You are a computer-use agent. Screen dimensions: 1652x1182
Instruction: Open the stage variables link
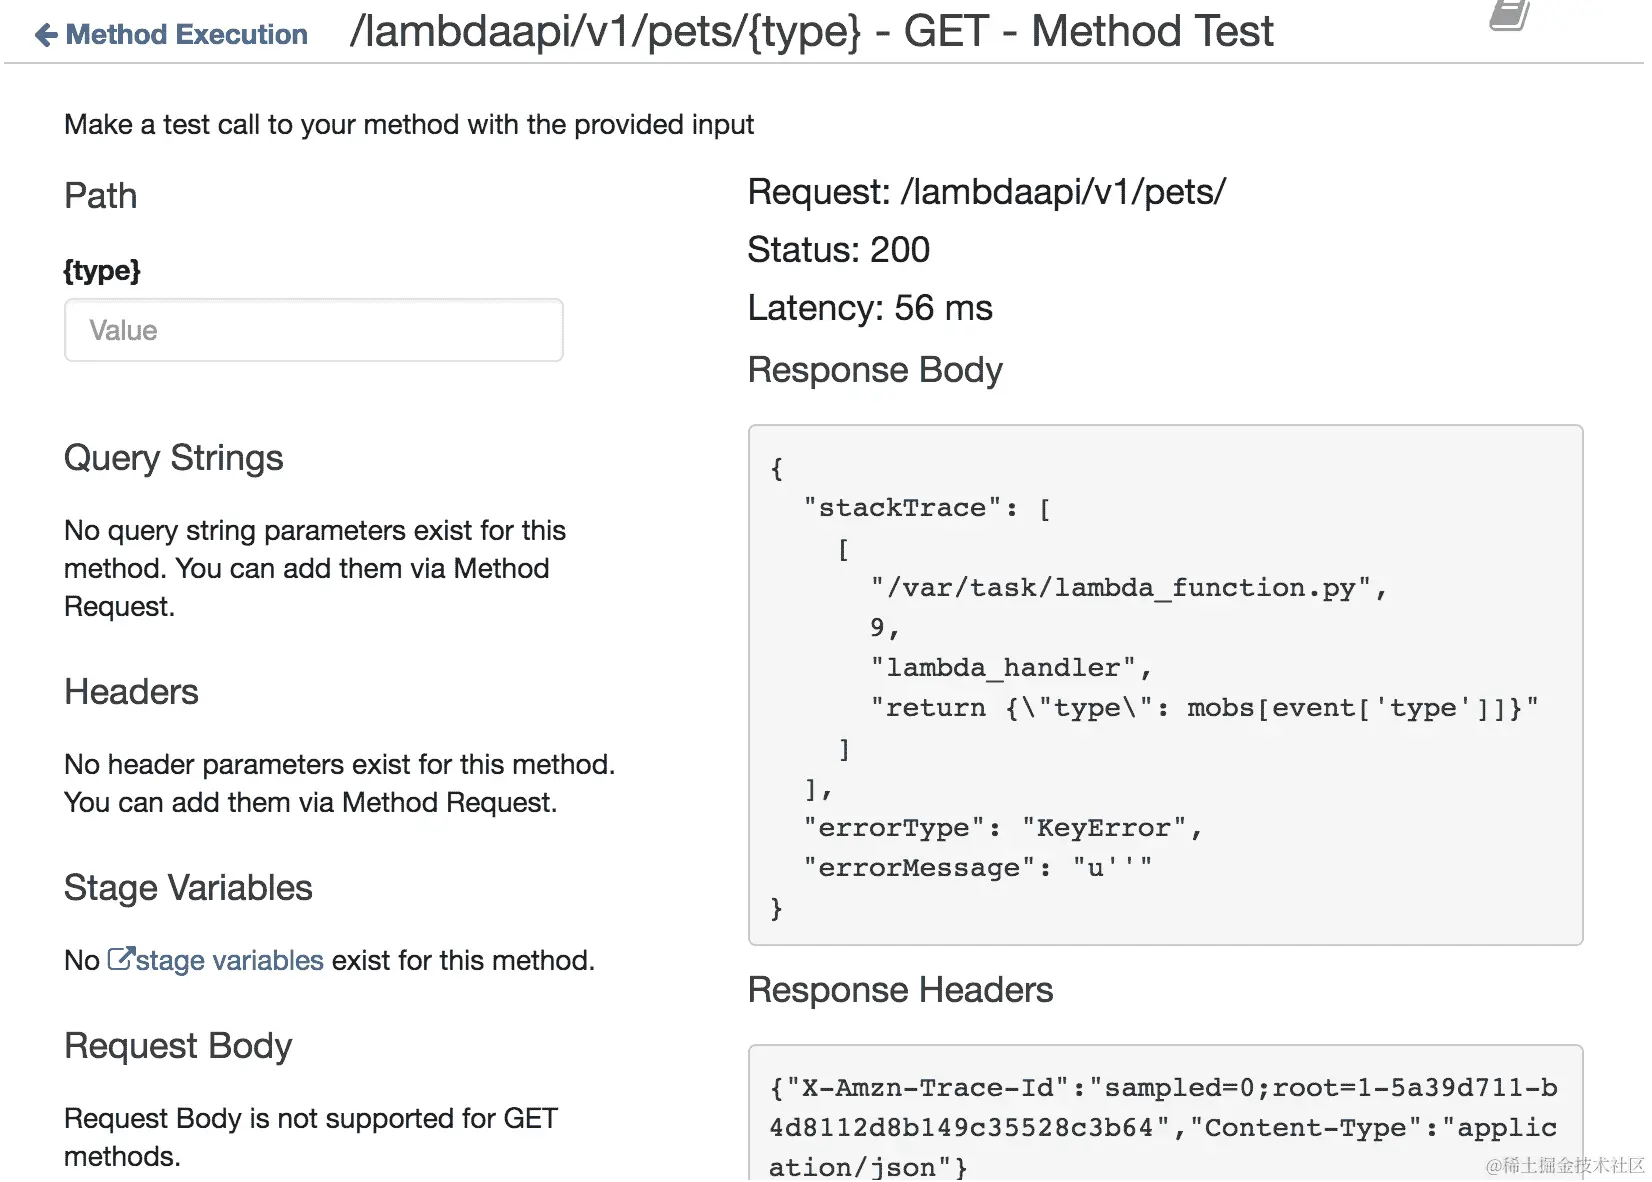(229, 961)
